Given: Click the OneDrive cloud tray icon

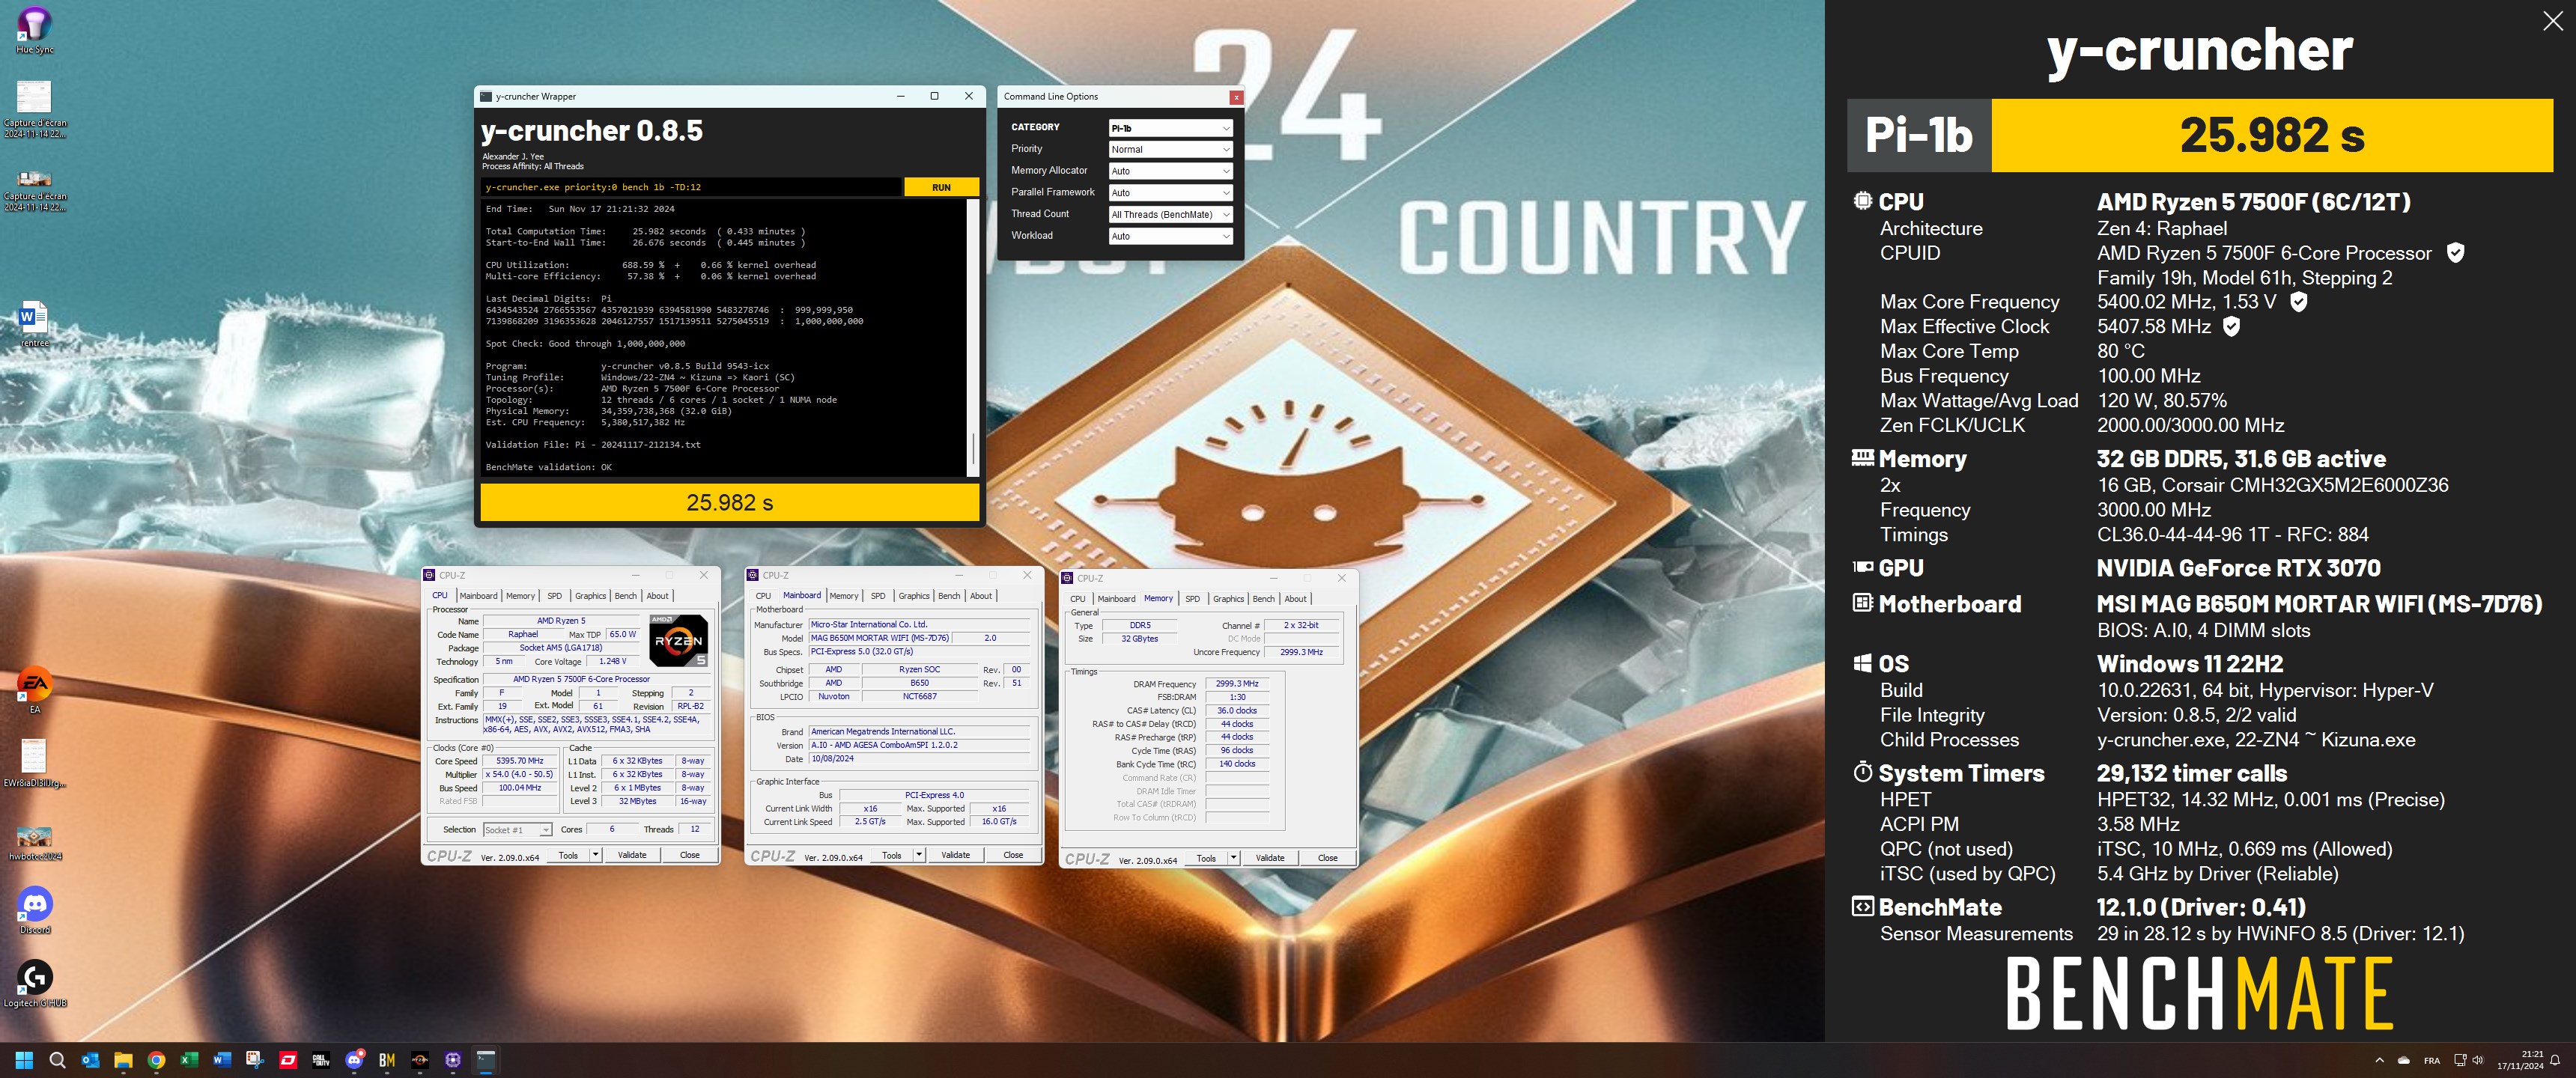Looking at the screenshot, I should click(2403, 1060).
